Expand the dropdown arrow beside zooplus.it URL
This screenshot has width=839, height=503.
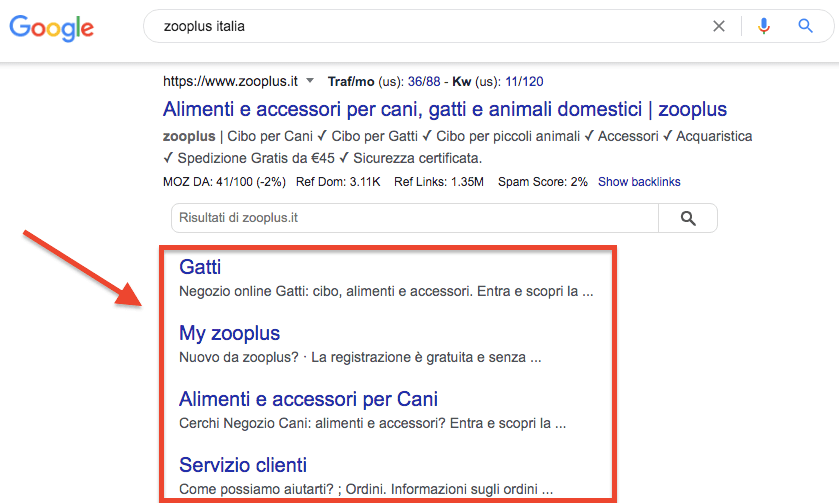pos(310,81)
